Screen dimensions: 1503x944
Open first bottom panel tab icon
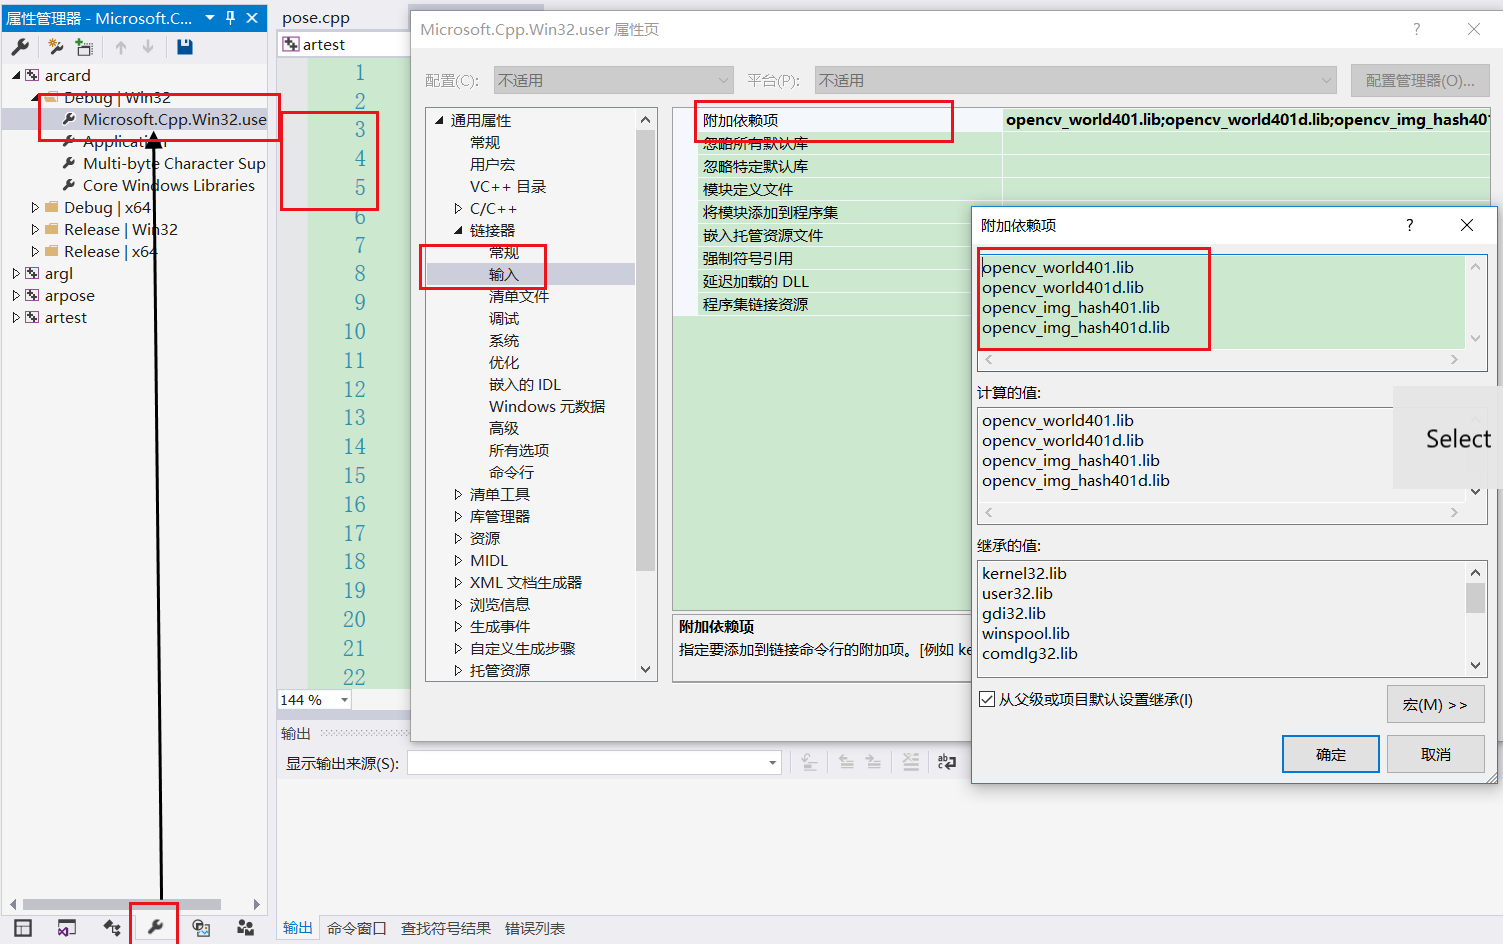point(23,928)
